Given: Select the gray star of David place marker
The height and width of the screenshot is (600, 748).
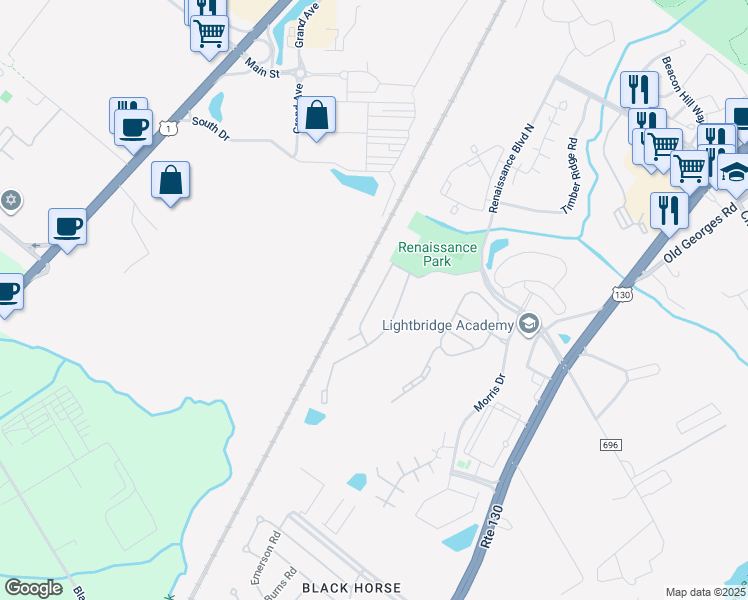Looking at the screenshot, I should pos(11,200).
